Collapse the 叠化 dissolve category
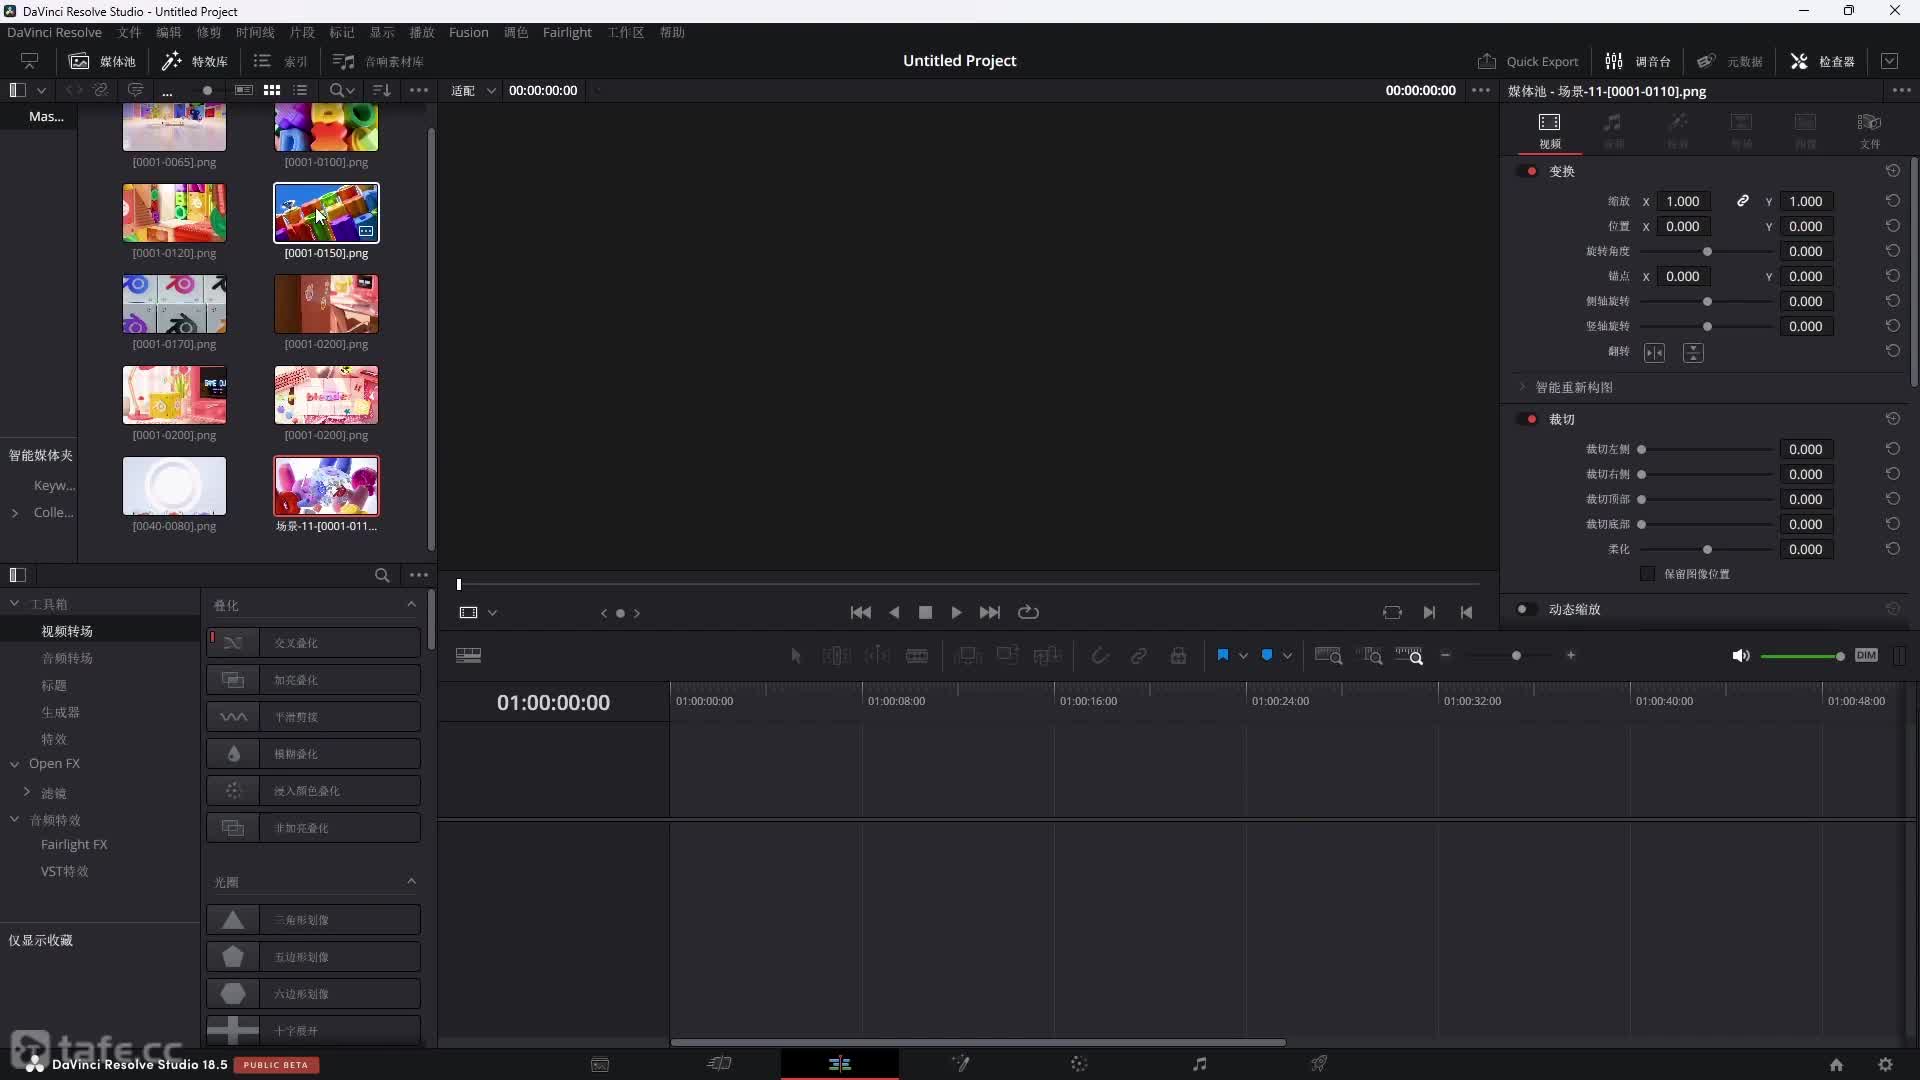This screenshot has width=1920, height=1080. (411, 605)
